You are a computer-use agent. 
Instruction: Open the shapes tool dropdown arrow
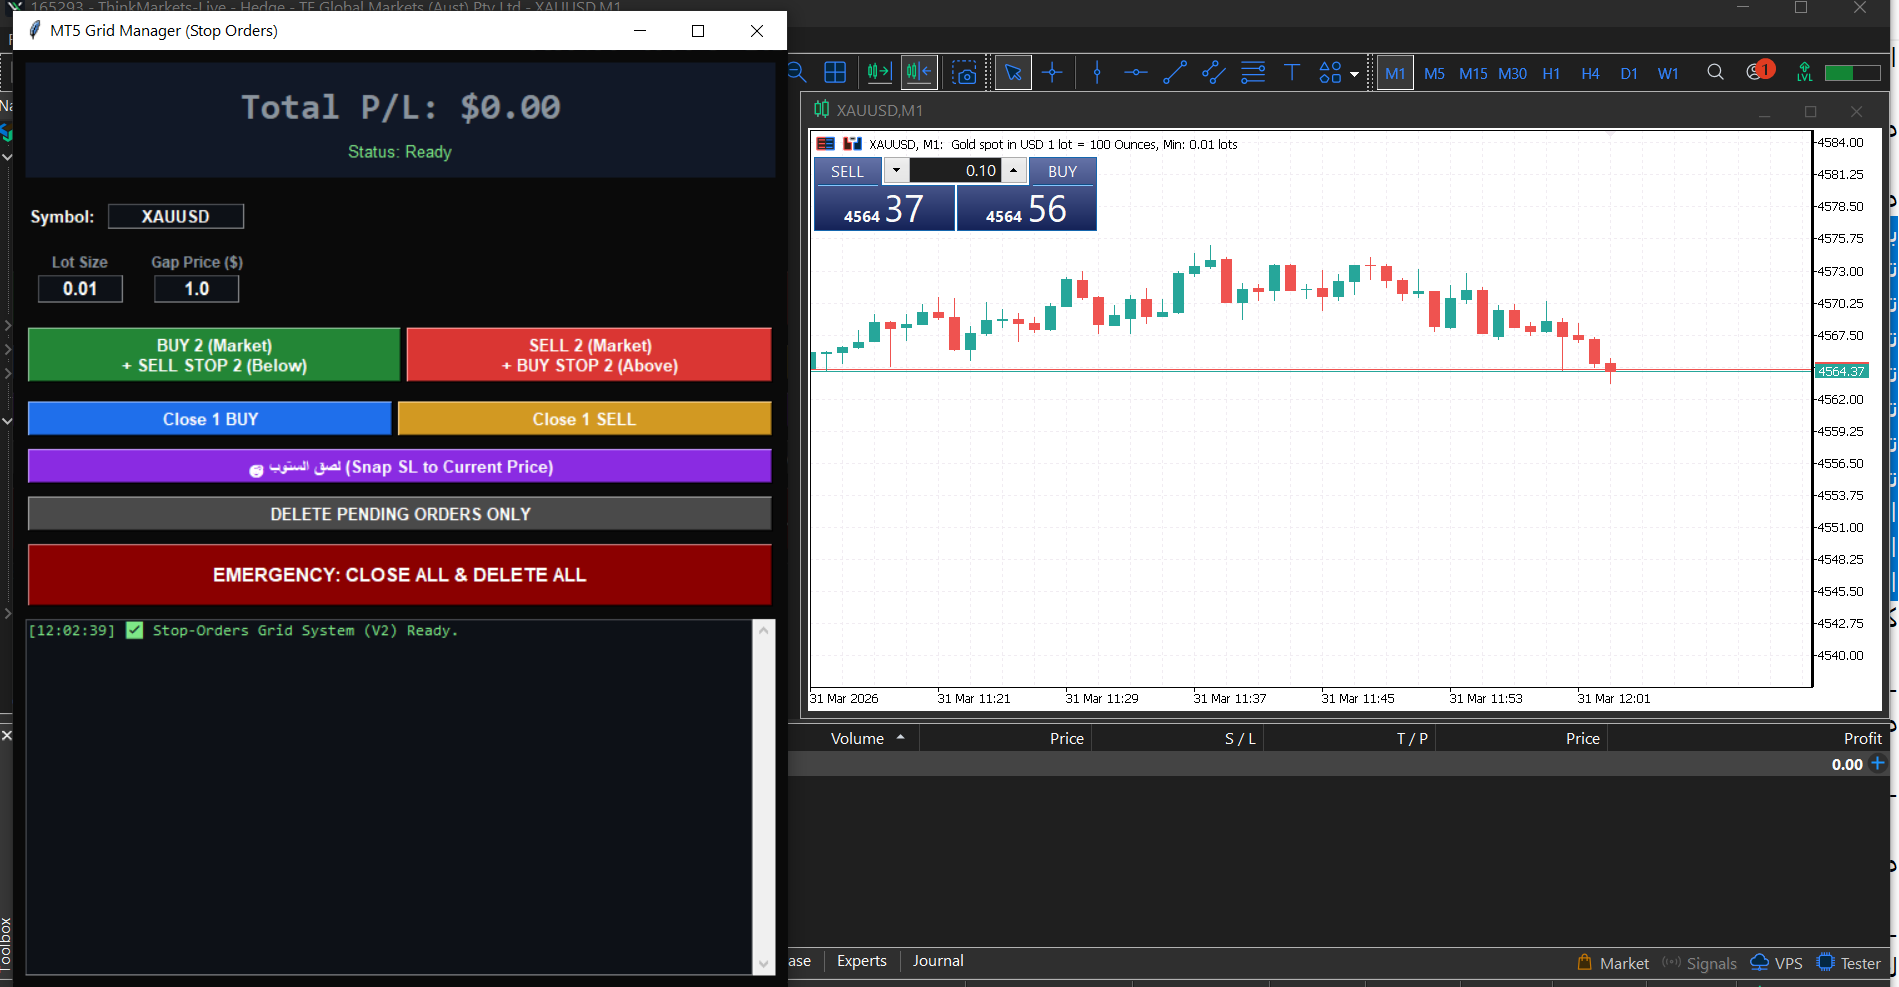coord(1355,76)
